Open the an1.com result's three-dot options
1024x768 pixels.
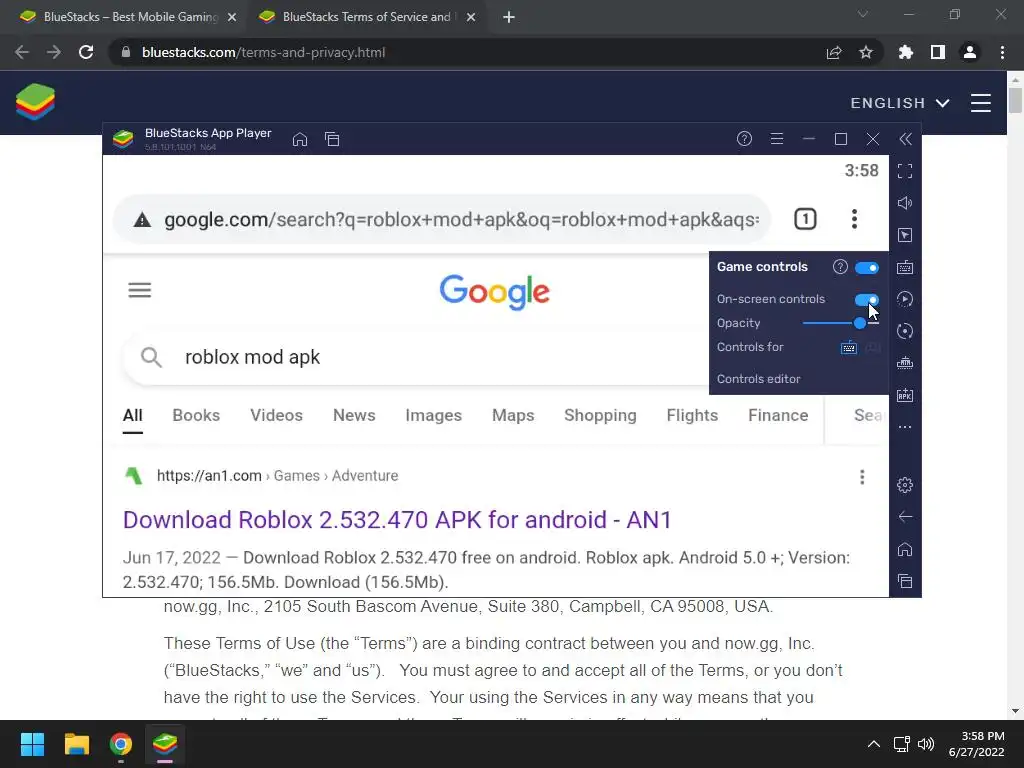tap(862, 477)
